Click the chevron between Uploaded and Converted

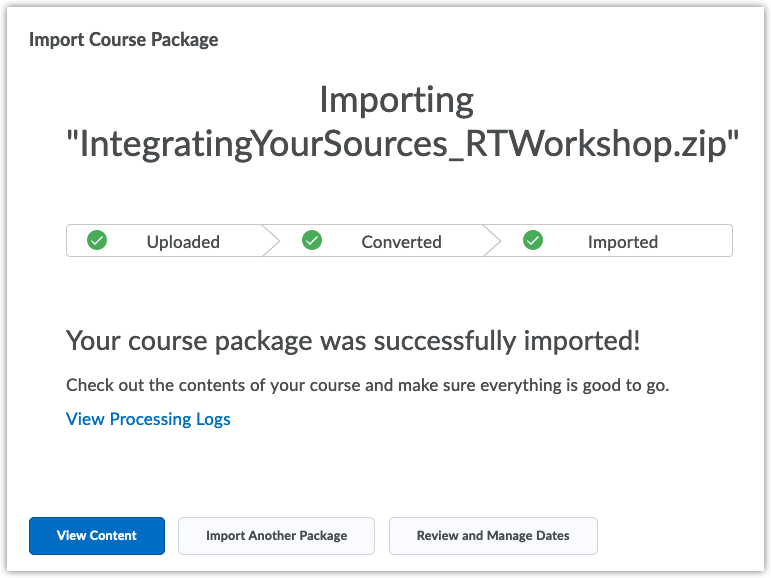click(271, 241)
